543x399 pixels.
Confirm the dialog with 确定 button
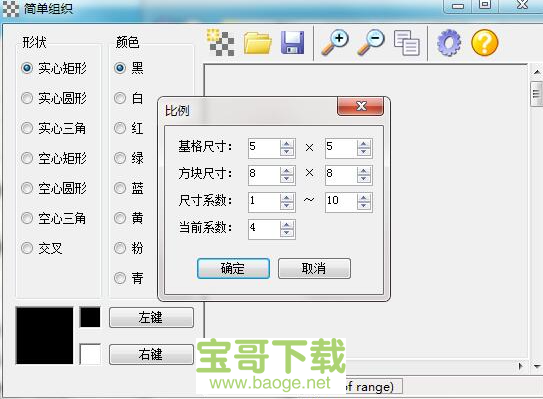click(233, 268)
